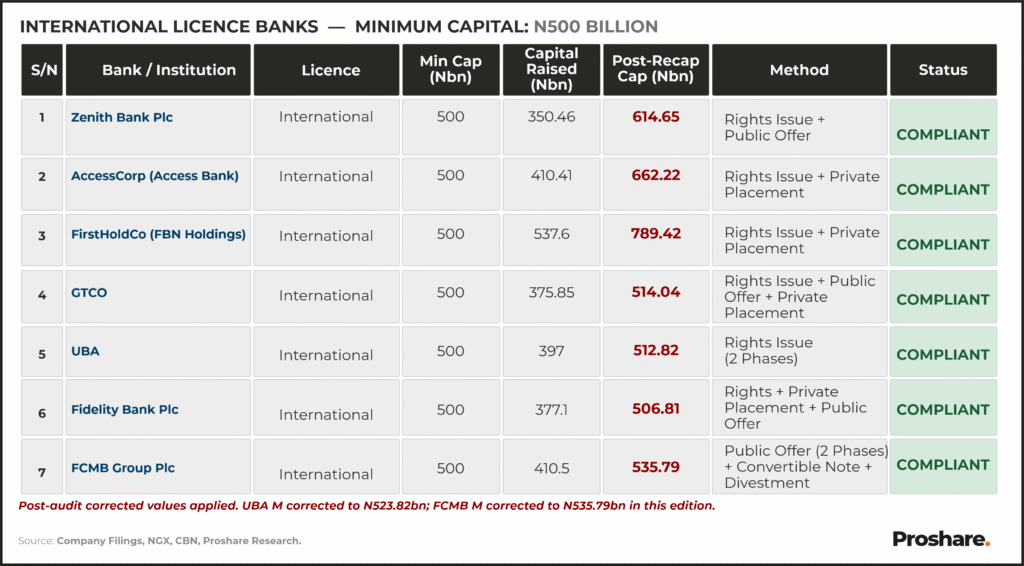1024x566 pixels.
Task: Select the Zenith Bank Plc name
Action: pyautogui.click(x=122, y=117)
